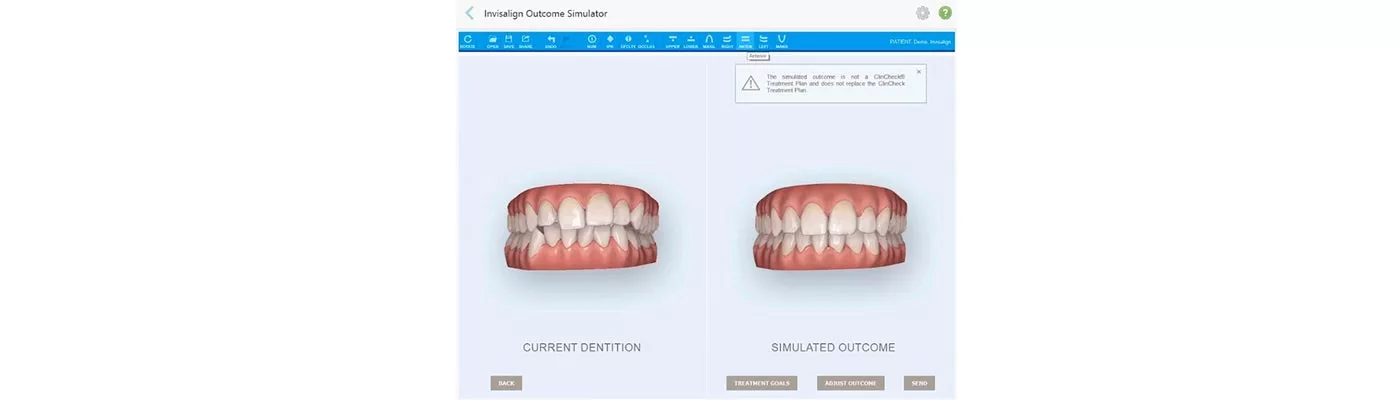This screenshot has height=400, width=1400.
Task: Toggle tooth numbering with NUM icon
Action: click(592, 41)
